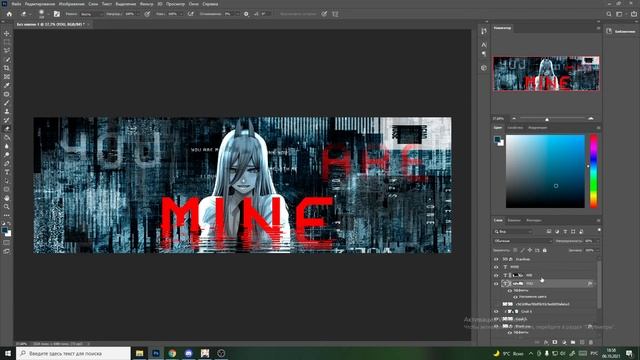This screenshot has height=360, width=640.
Task: Open the Libraries (Библиотеки) panel icon
Action: pyautogui.click(x=609, y=31)
